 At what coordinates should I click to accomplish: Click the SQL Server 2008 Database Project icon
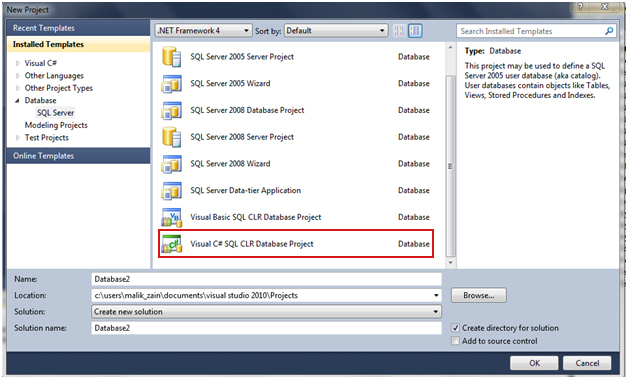pos(171,111)
